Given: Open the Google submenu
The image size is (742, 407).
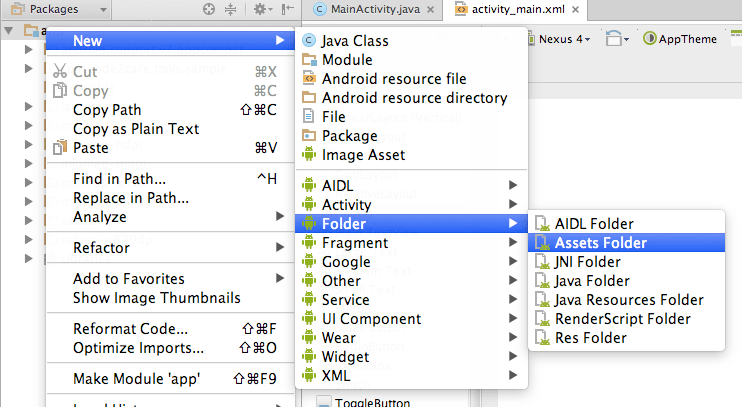Looking at the screenshot, I should tap(411, 262).
